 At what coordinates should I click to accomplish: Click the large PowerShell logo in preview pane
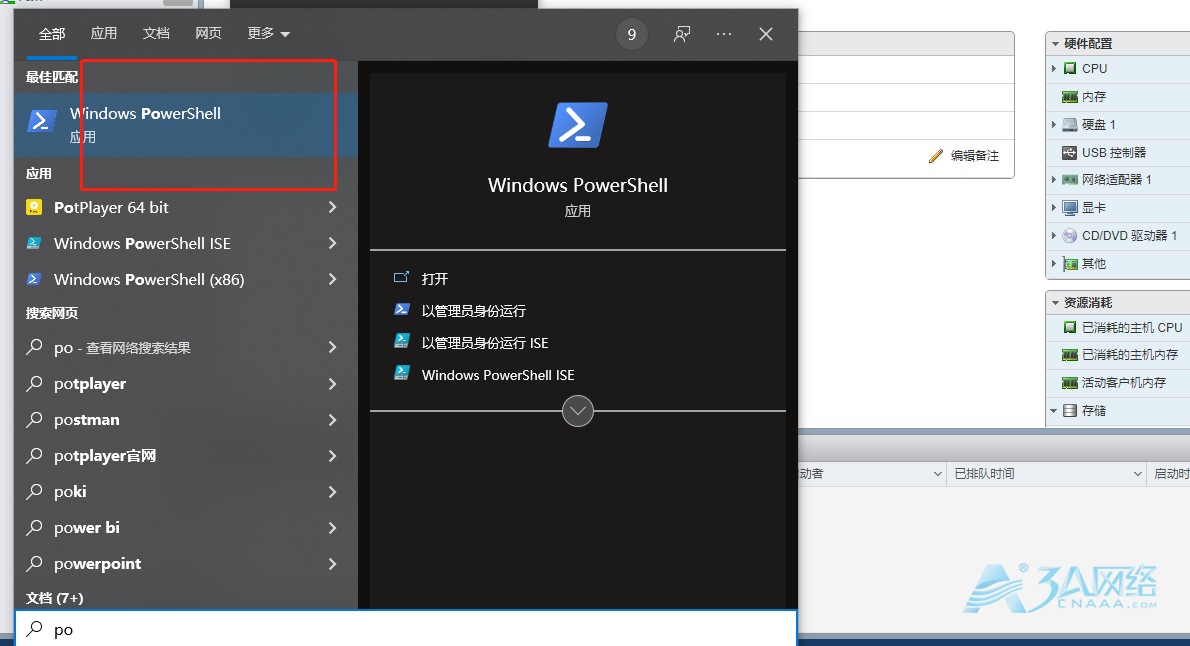coord(578,125)
